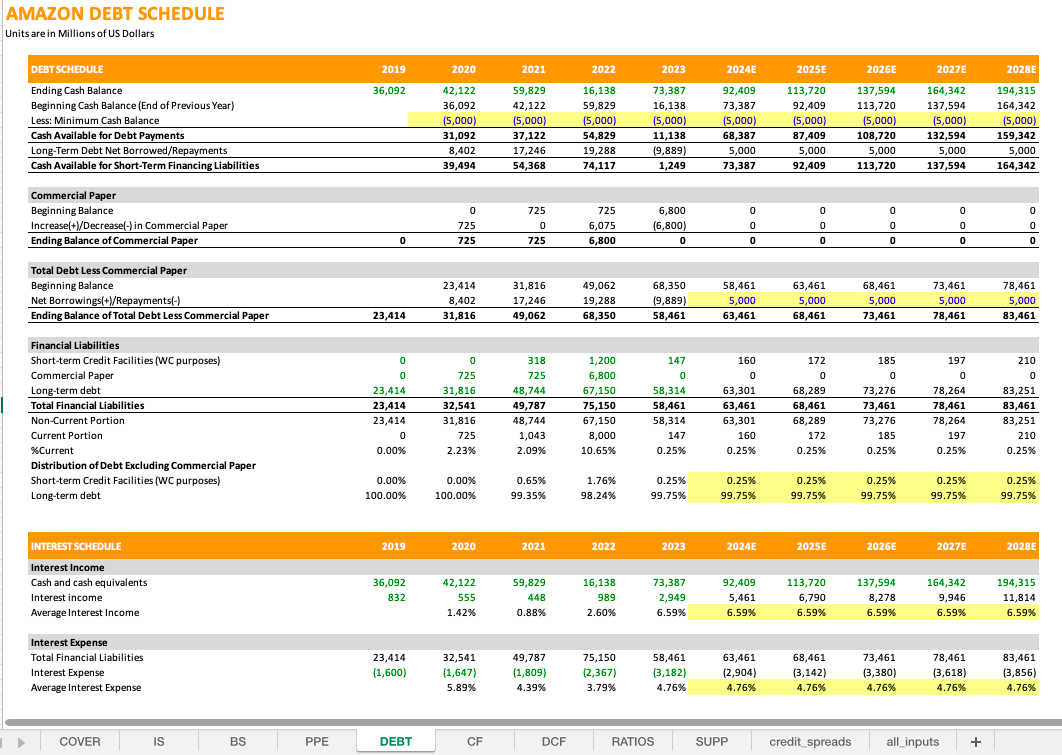The width and height of the screenshot is (1062, 755).
Task: Switch to the BS sheet tab
Action: click(x=238, y=741)
